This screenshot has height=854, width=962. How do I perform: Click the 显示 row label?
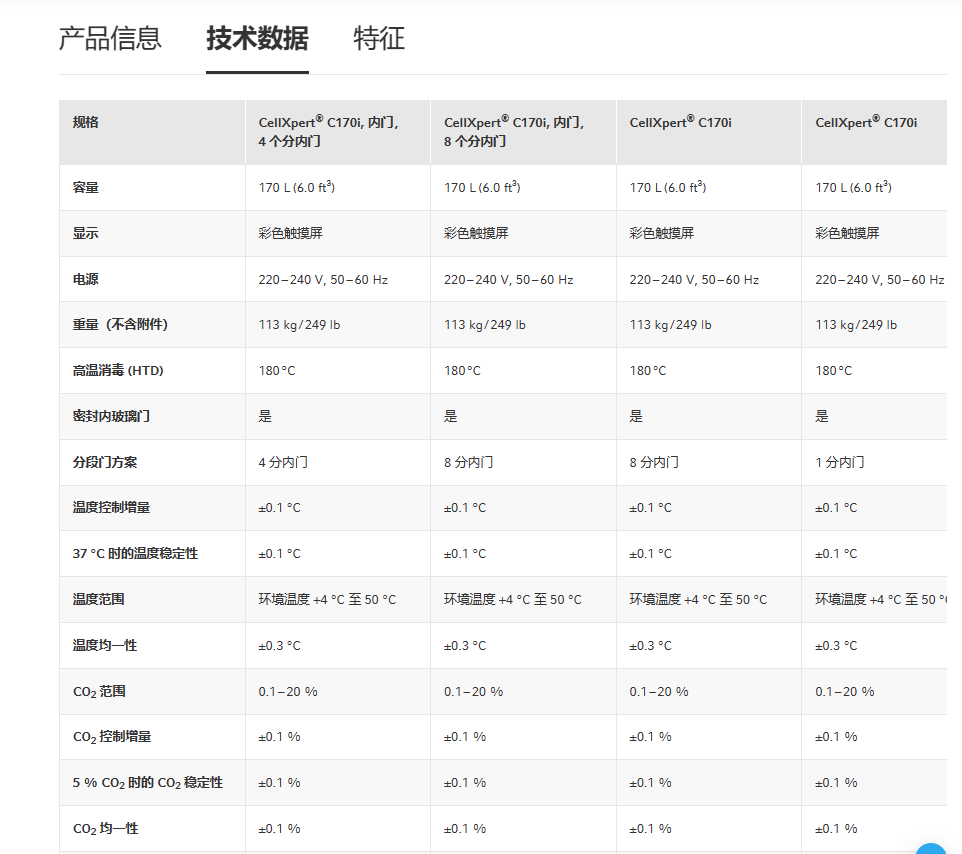click(85, 233)
